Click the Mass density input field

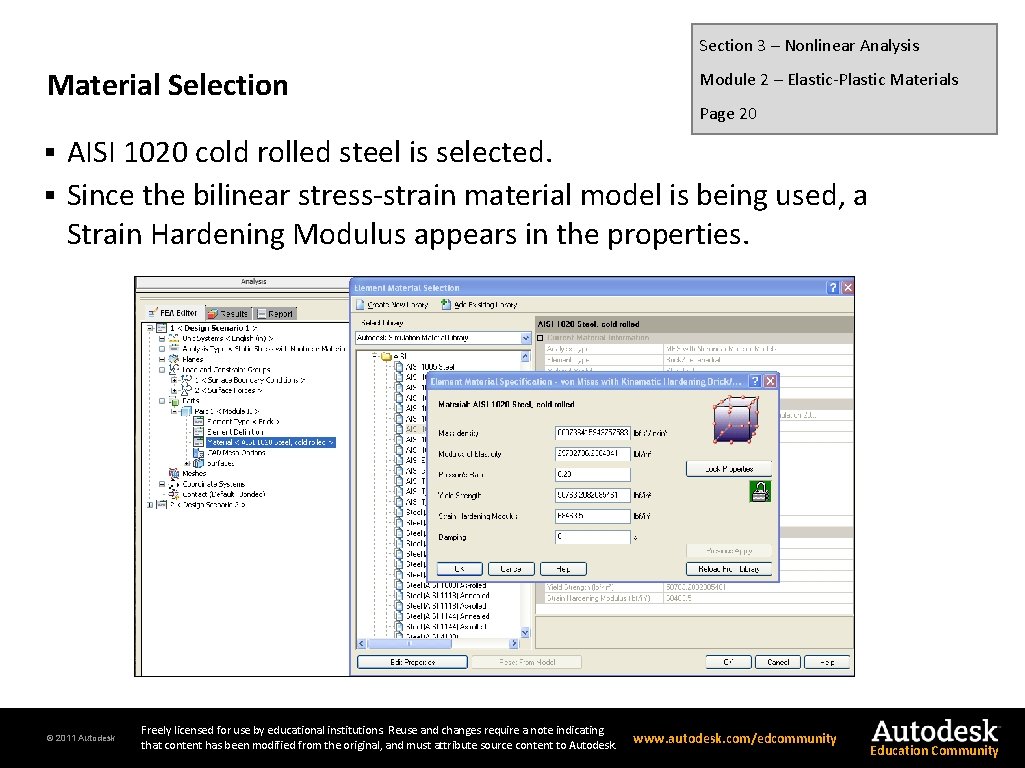point(592,433)
